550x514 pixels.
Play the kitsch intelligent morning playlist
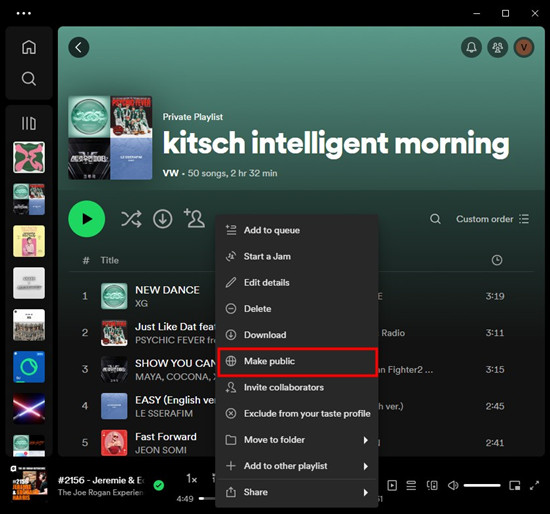click(87, 219)
